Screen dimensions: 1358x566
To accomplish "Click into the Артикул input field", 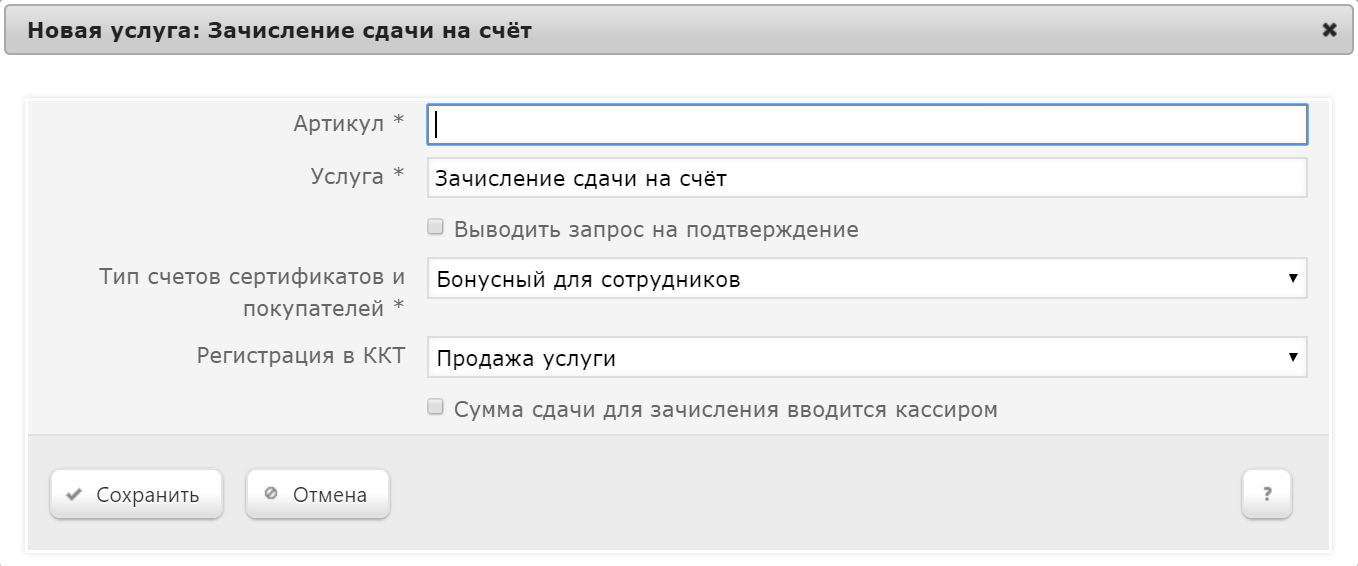I will (x=867, y=124).
